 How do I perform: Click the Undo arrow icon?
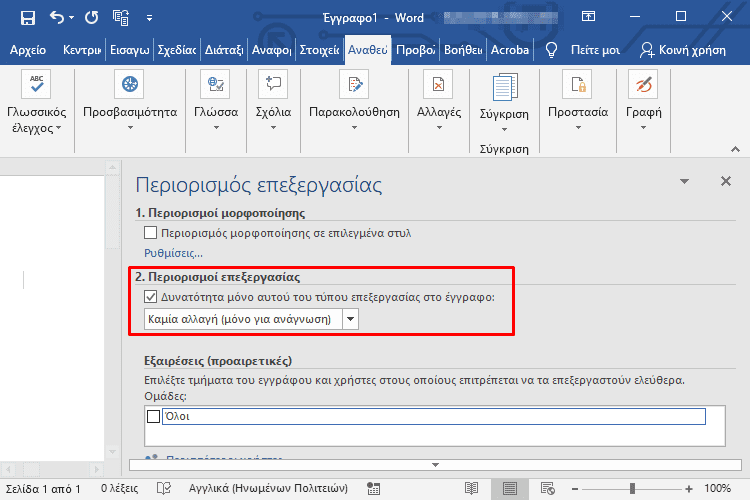57,17
